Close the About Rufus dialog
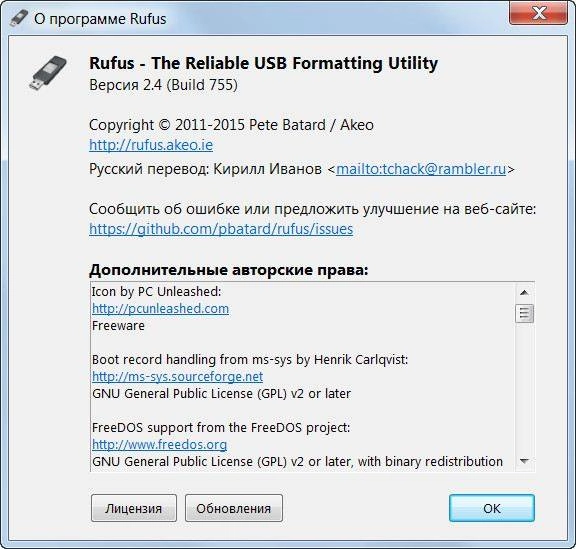The width and height of the screenshot is (576, 549). pyautogui.click(x=539, y=14)
